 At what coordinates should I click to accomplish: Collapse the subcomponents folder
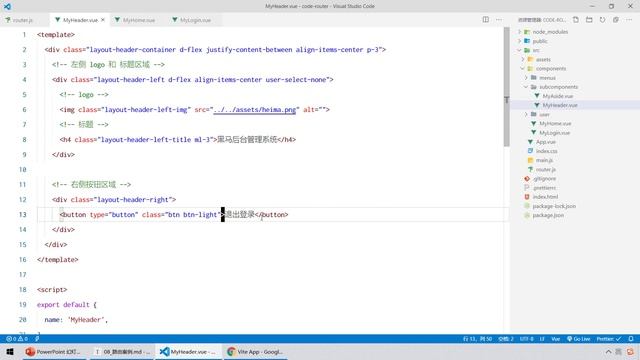tap(558, 87)
